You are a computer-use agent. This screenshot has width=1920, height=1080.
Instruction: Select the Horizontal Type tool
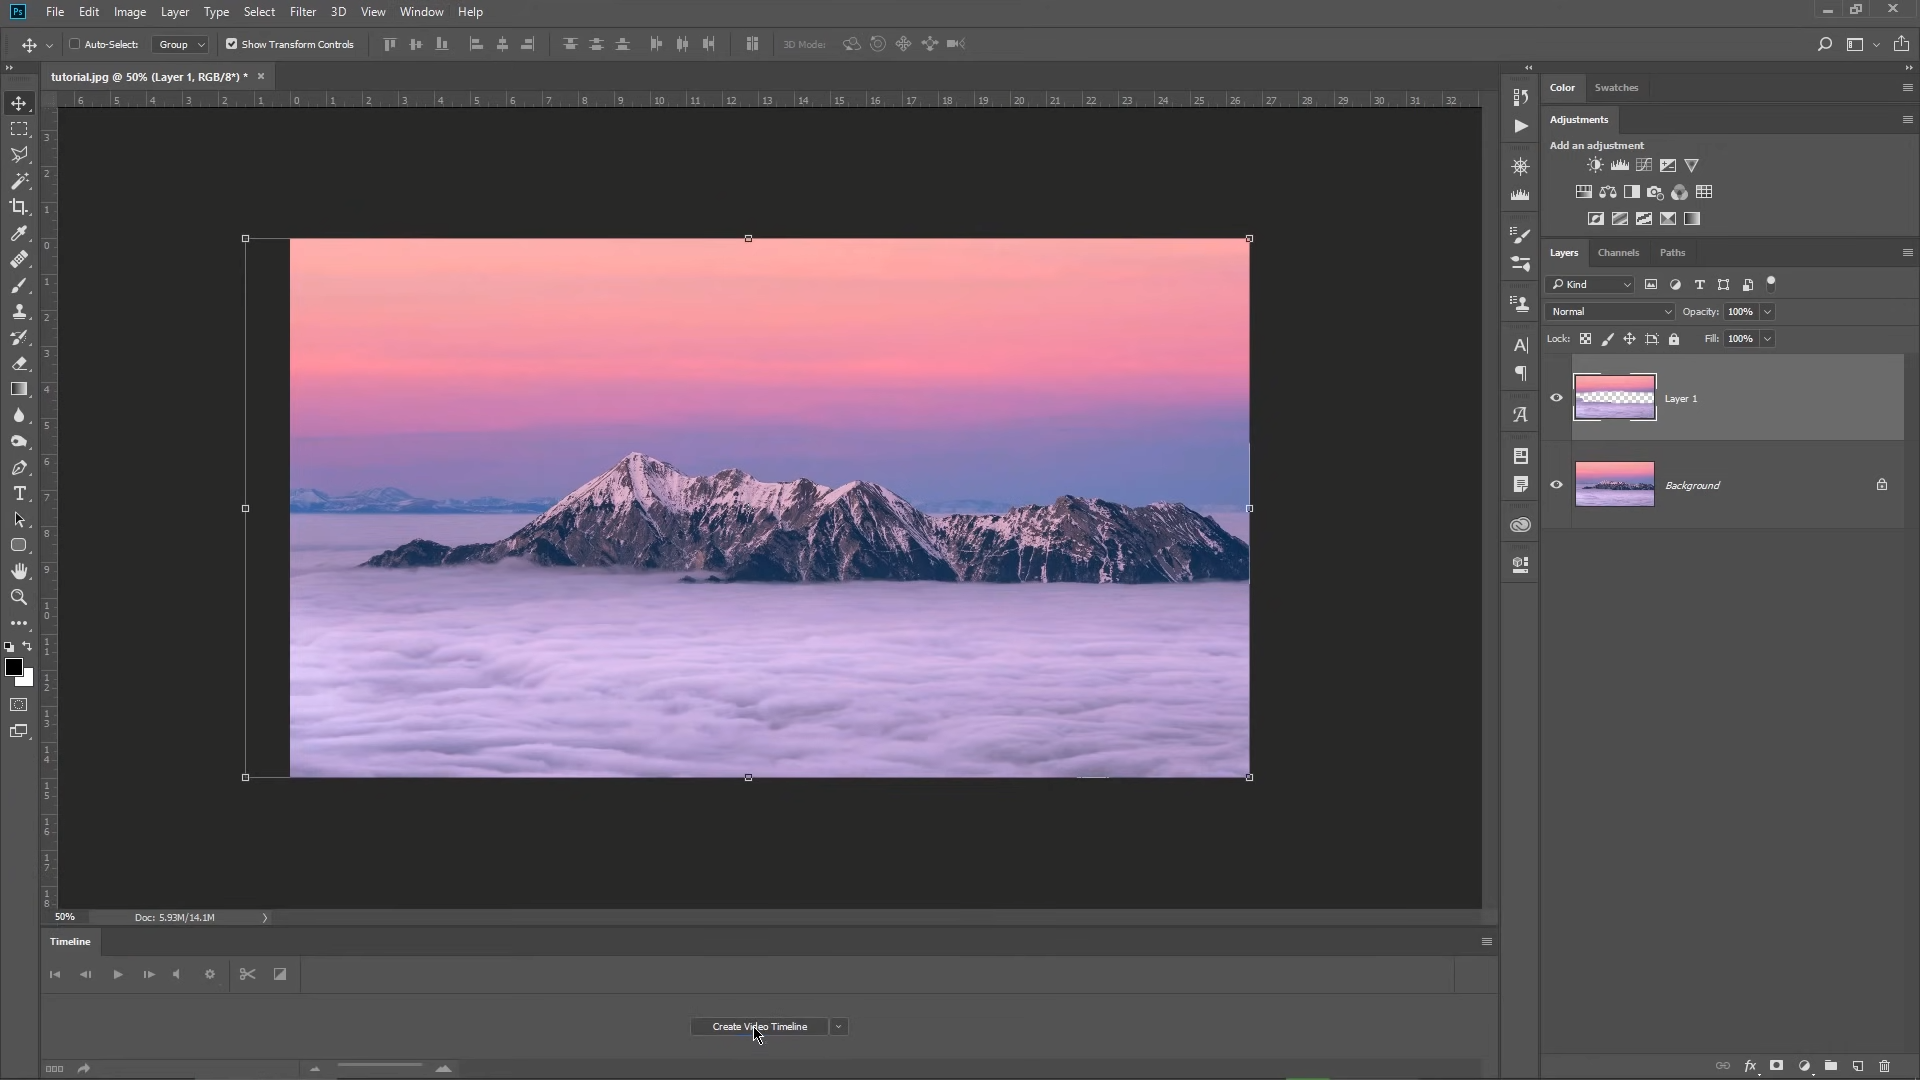19,493
